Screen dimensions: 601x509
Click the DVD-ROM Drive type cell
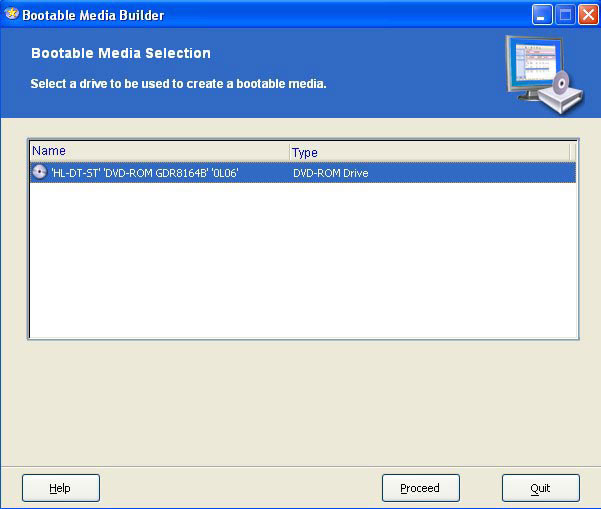point(330,173)
